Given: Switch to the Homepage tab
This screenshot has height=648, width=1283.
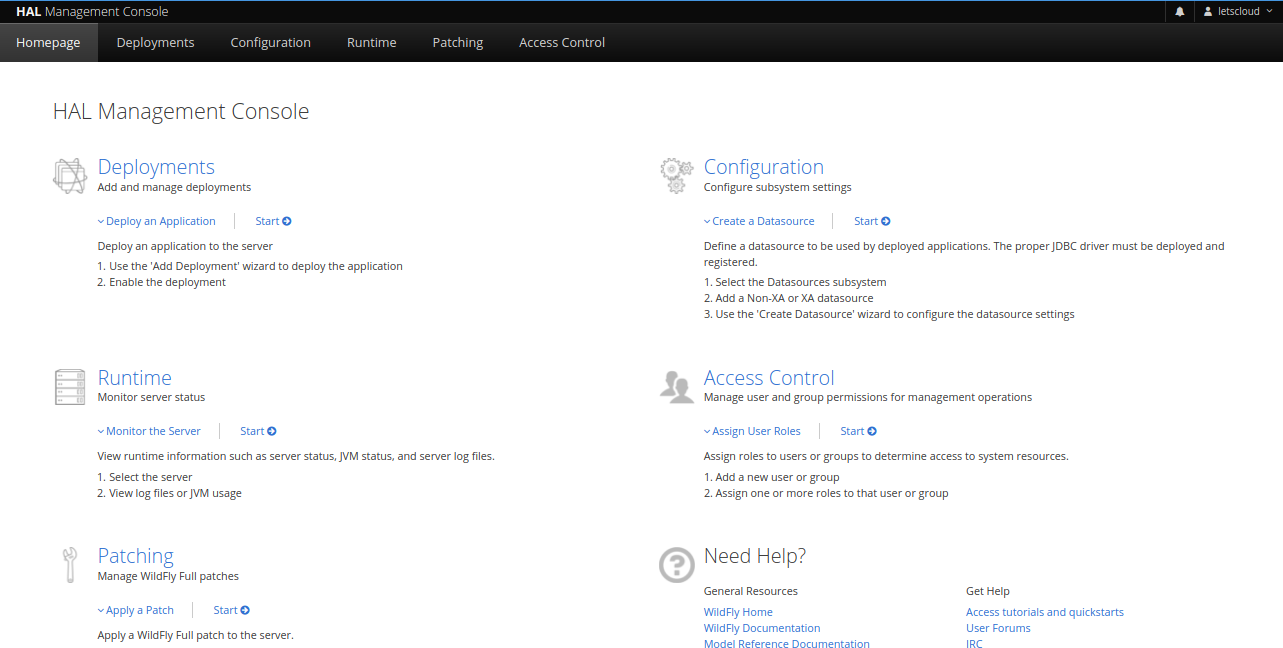Looking at the screenshot, I should 48,43.
